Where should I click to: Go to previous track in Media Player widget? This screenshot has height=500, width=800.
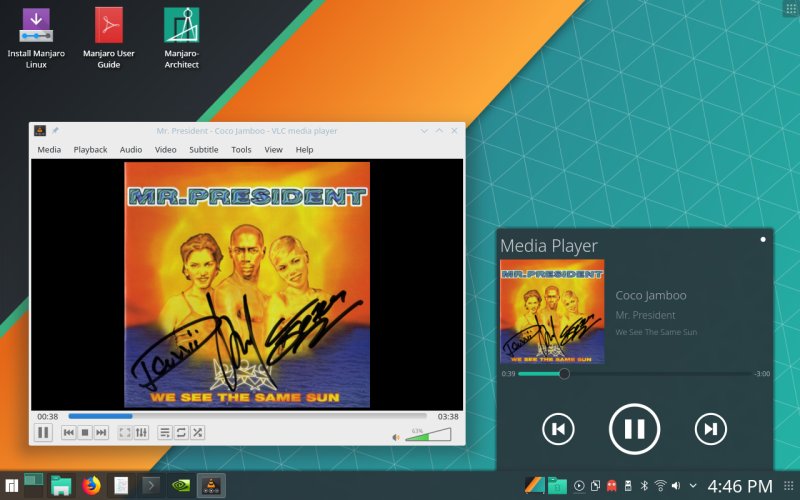click(x=558, y=429)
